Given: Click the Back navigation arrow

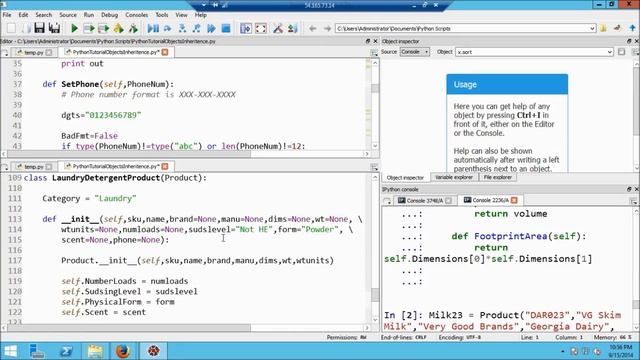Looking at the screenshot, I should pos(313,29).
